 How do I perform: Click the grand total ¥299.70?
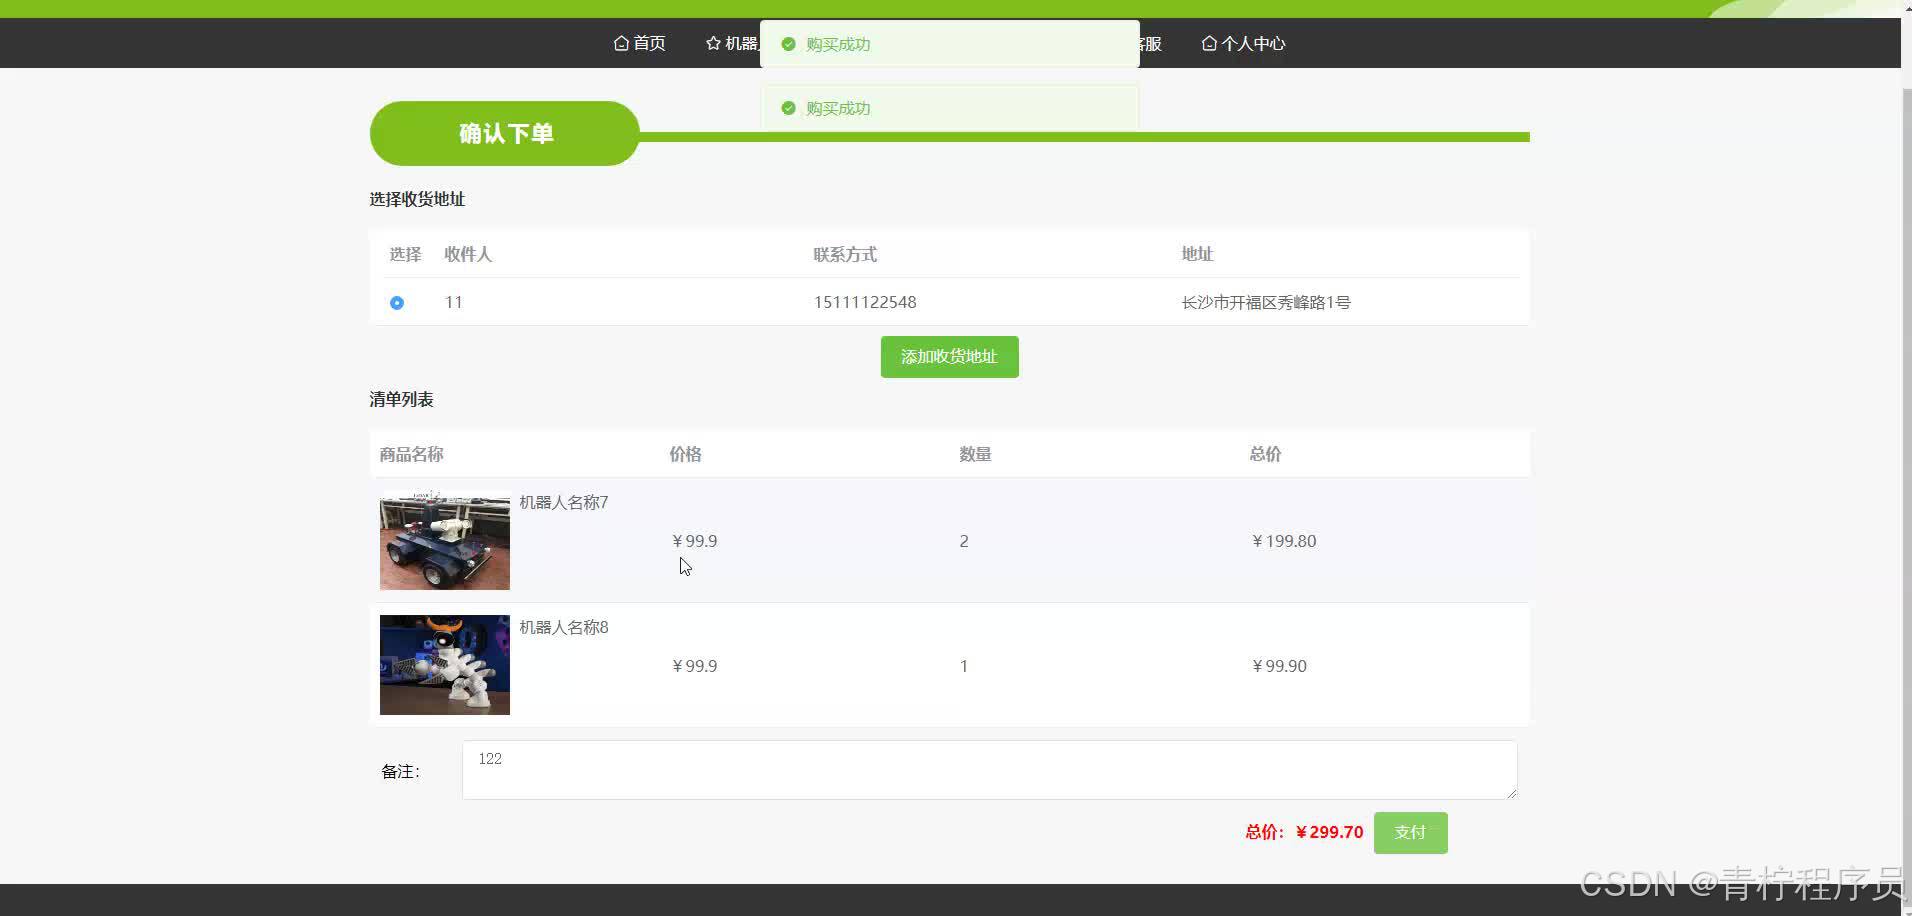click(x=1329, y=832)
